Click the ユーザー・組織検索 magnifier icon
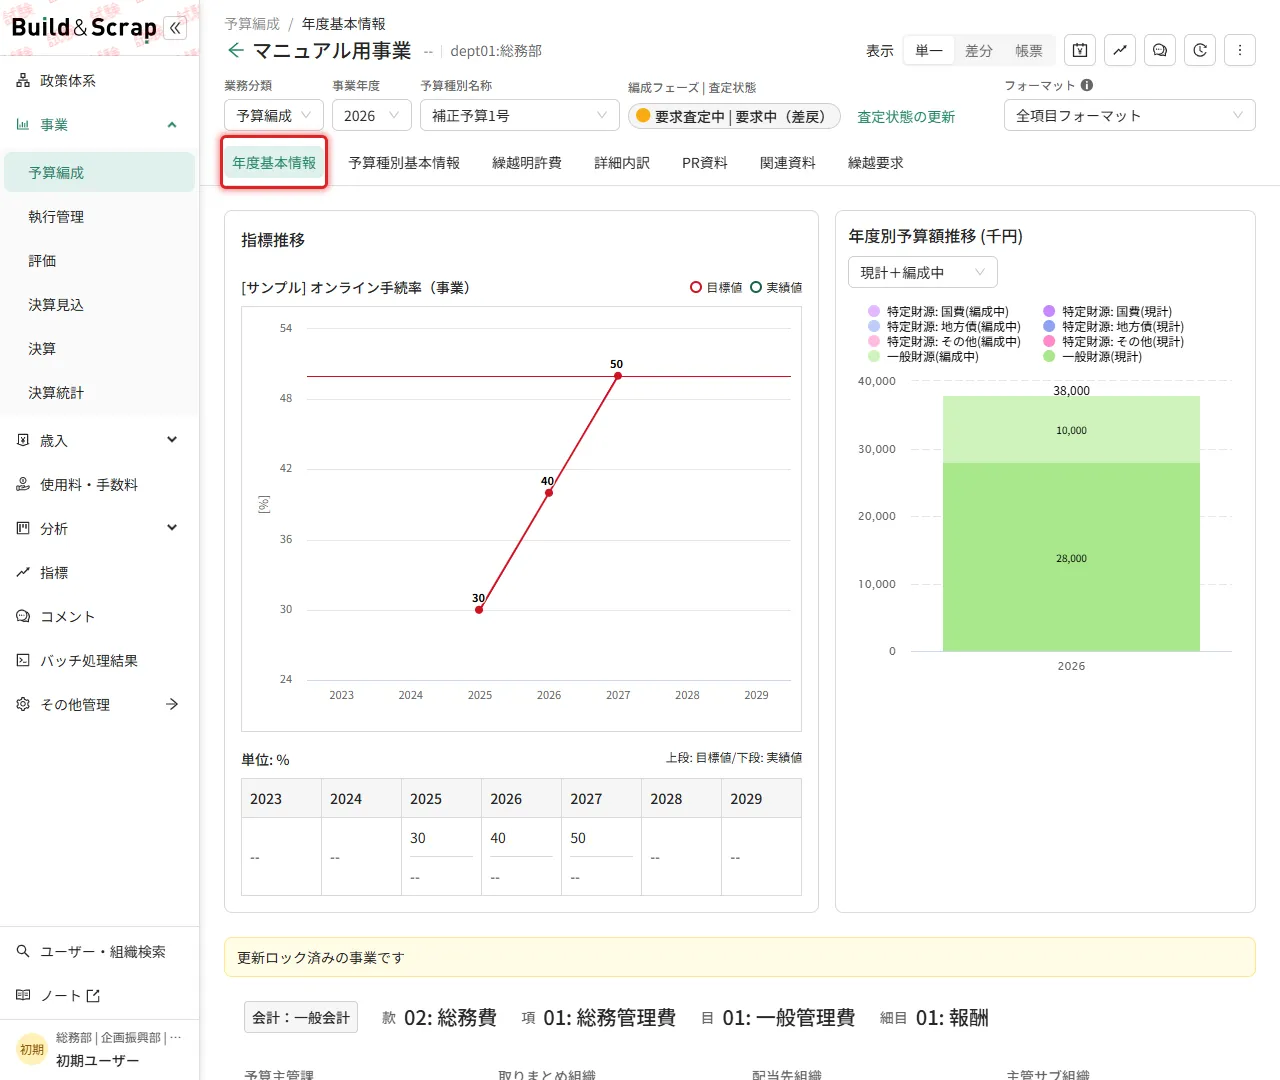This screenshot has width=1280, height=1080. (23, 952)
